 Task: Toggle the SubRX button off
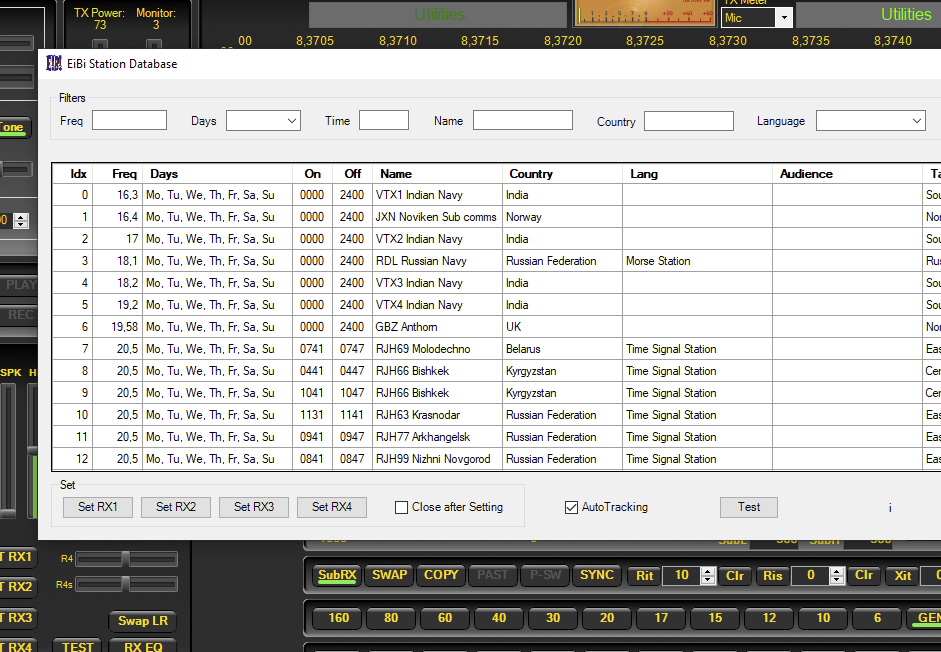337,575
